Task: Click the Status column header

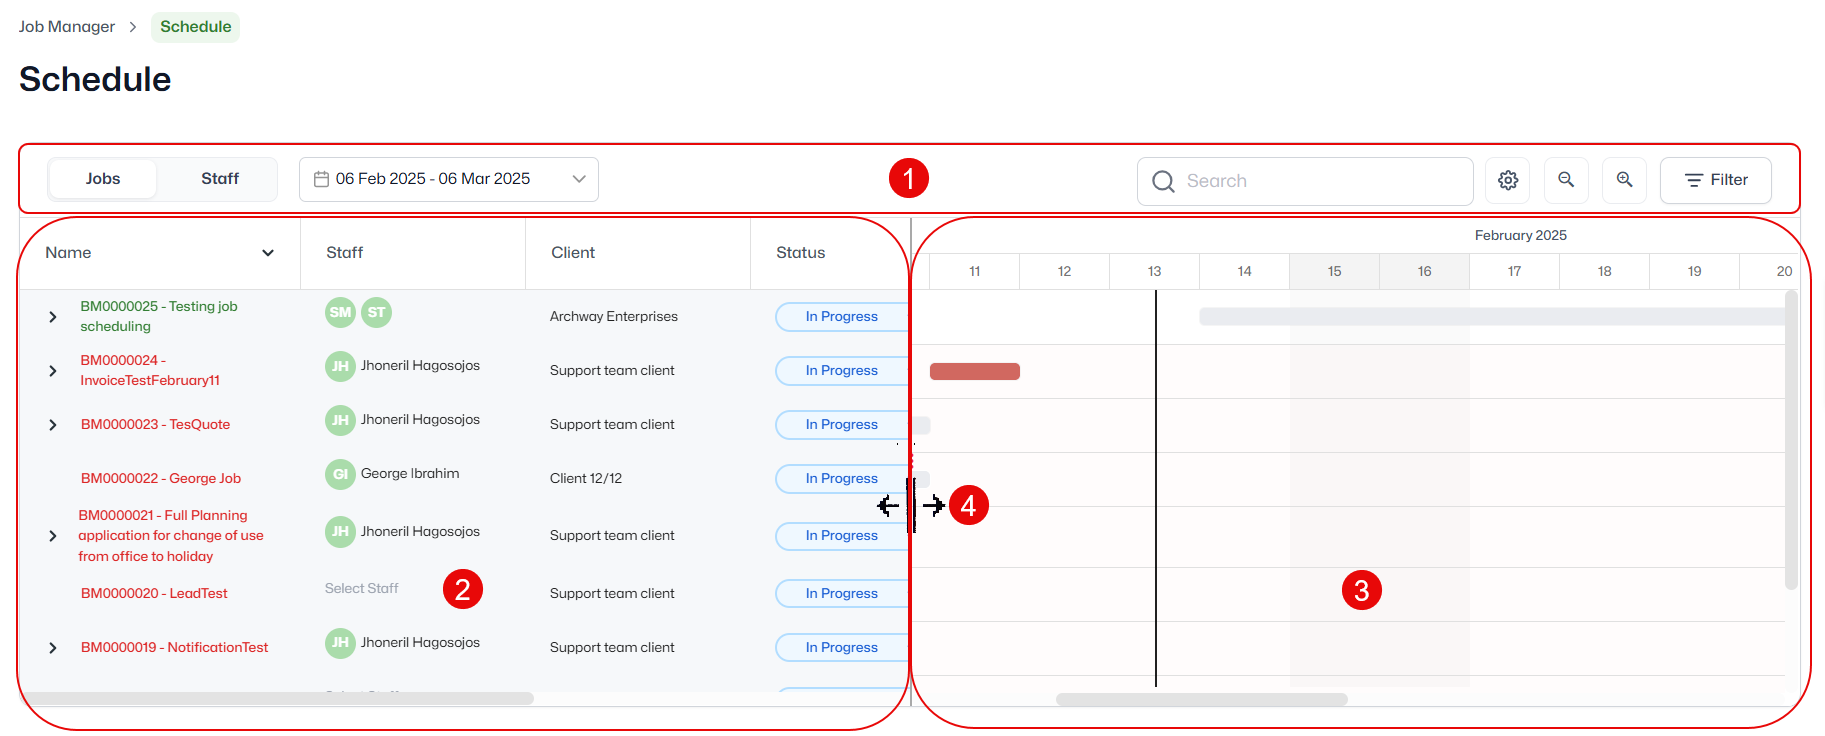Action: 800,253
